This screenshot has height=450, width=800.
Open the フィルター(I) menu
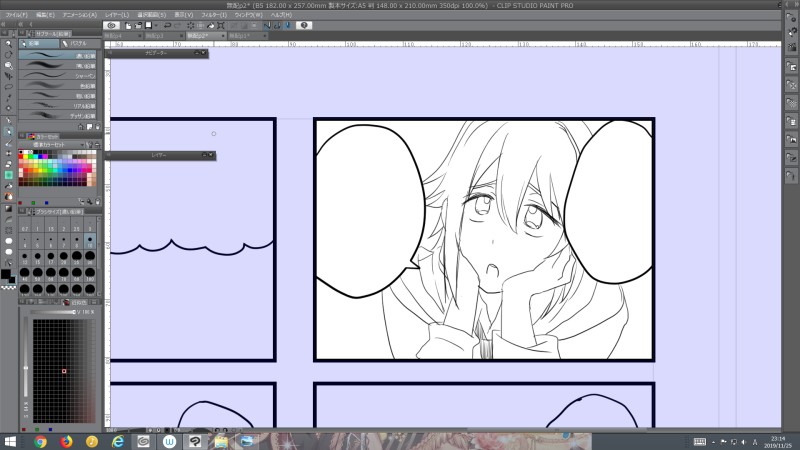click(x=214, y=15)
